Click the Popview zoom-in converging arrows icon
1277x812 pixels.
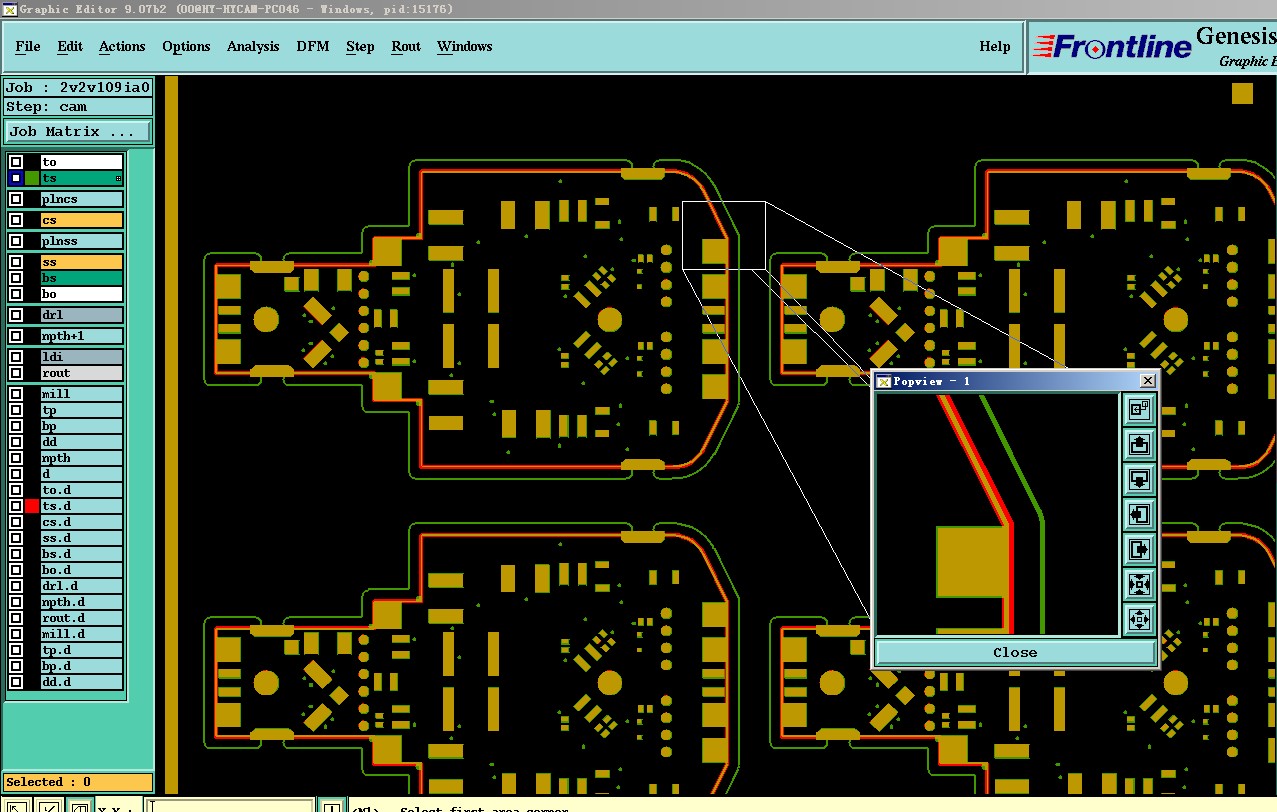click(x=1139, y=584)
